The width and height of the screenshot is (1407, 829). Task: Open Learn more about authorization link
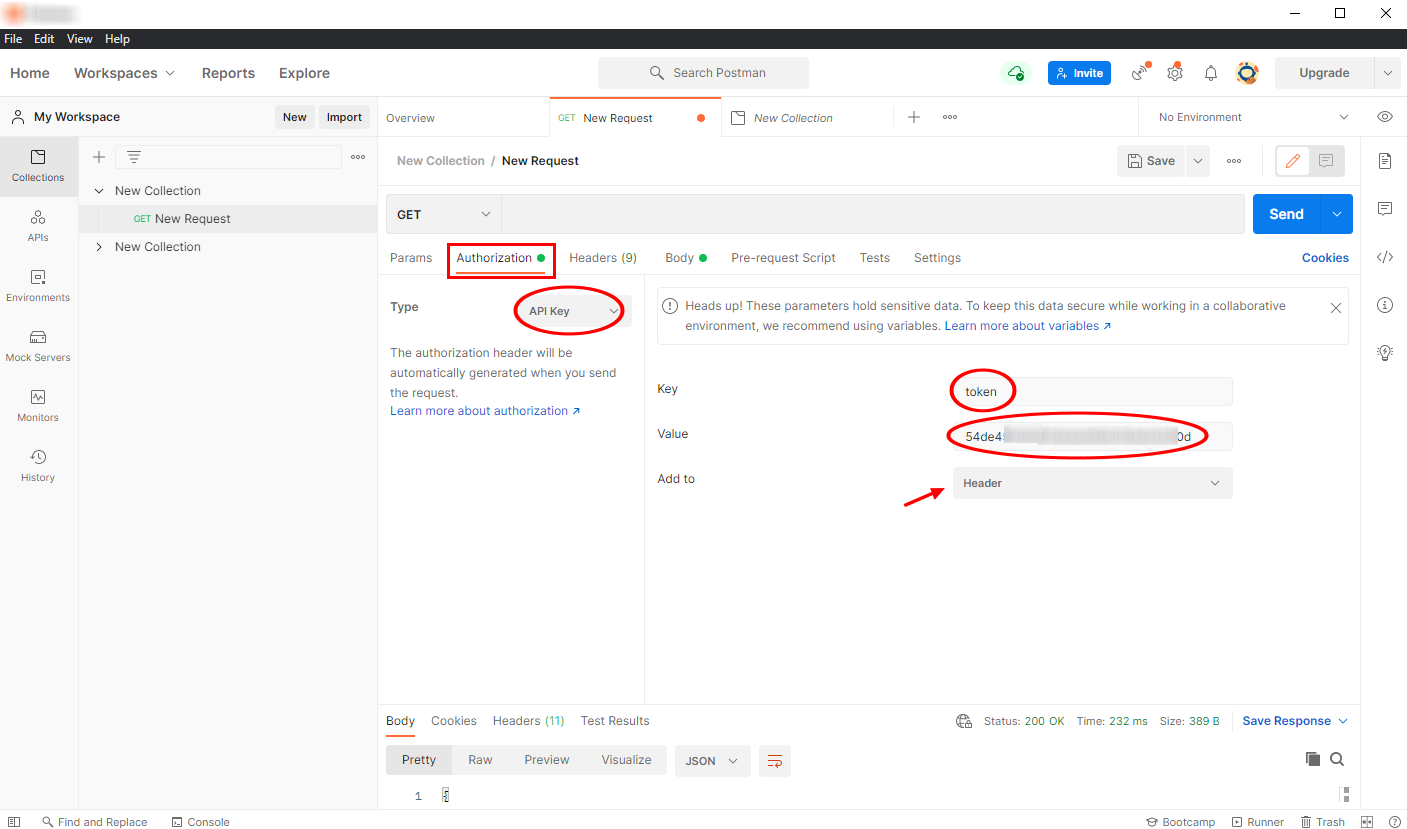(485, 411)
